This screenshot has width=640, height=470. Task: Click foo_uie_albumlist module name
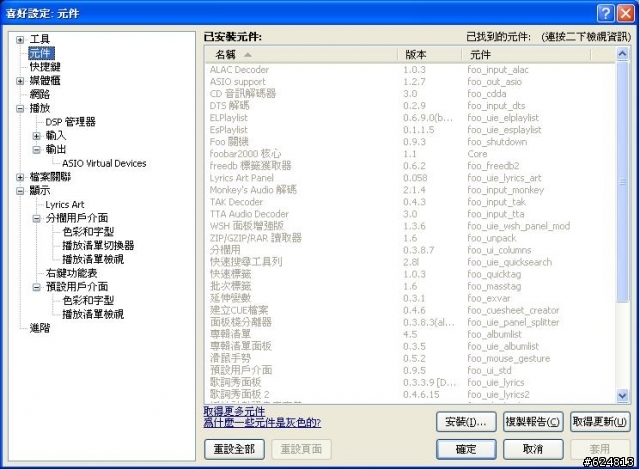[503, 347]
